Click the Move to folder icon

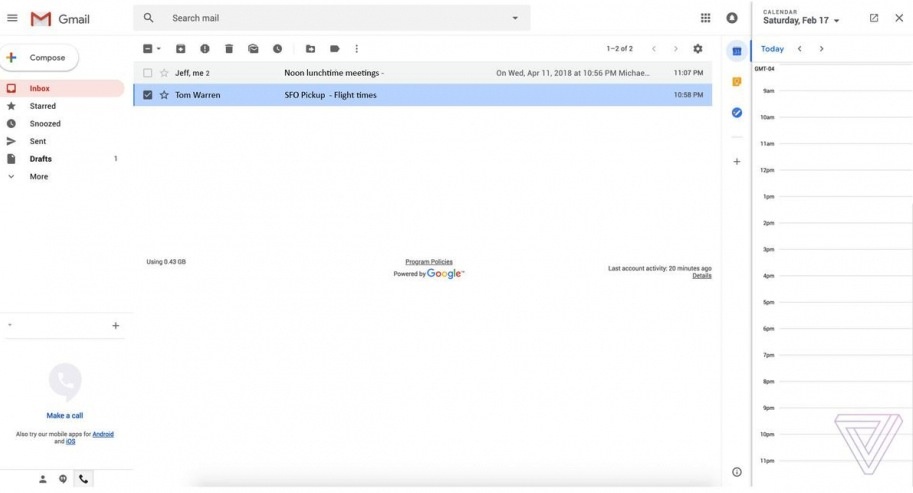point(310,49)
